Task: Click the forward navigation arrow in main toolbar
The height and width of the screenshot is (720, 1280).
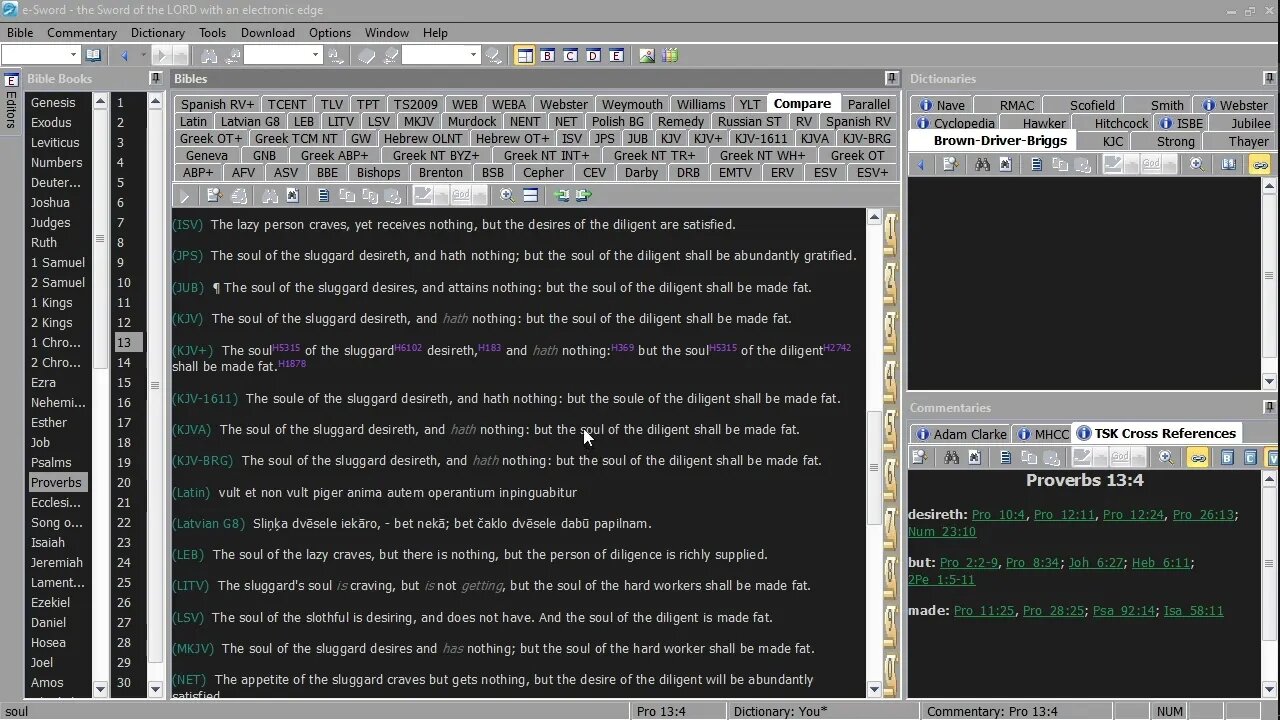Action: click(x=161, y=55)
